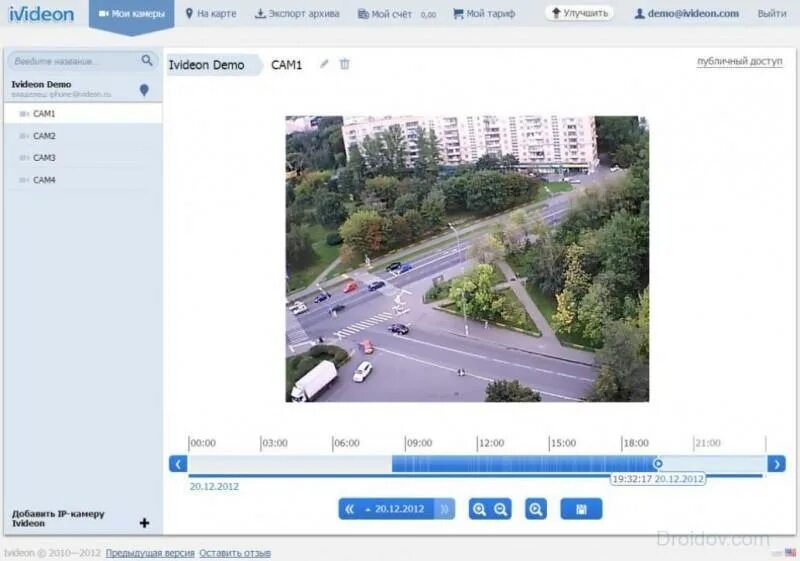Click the Улучшить upgrade button

pyautogui.click(x=580, y=13)
